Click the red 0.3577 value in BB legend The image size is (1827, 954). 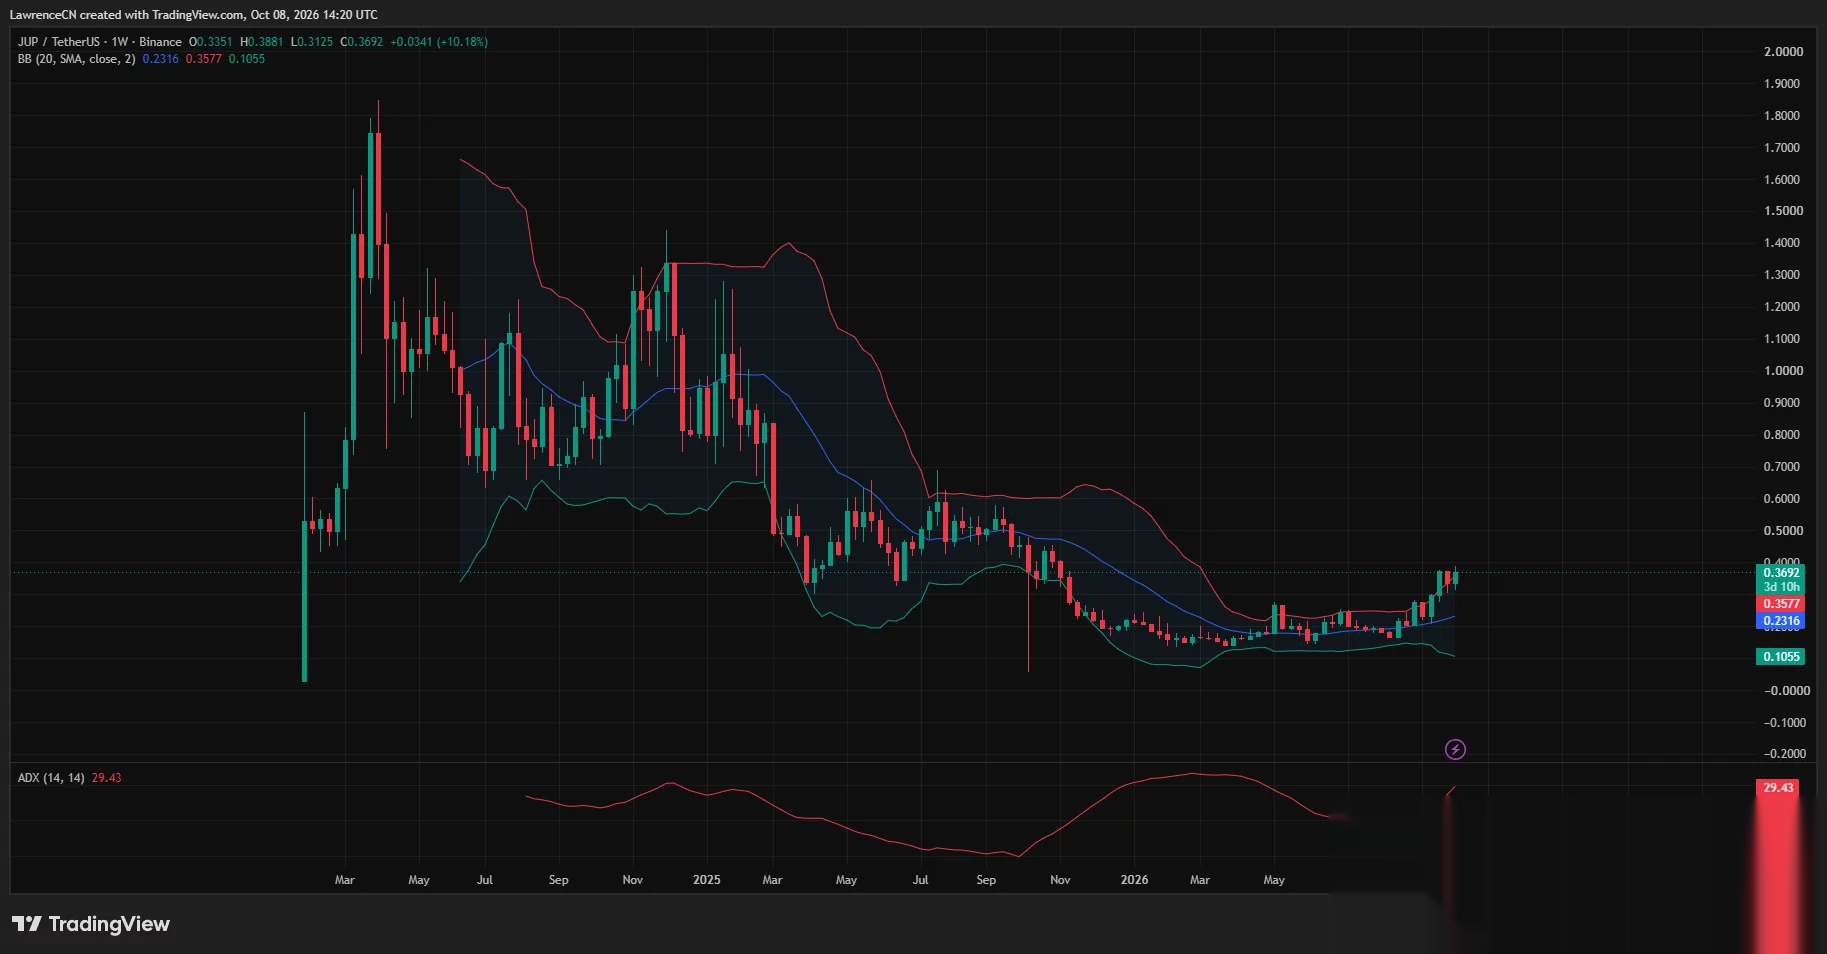204,59
